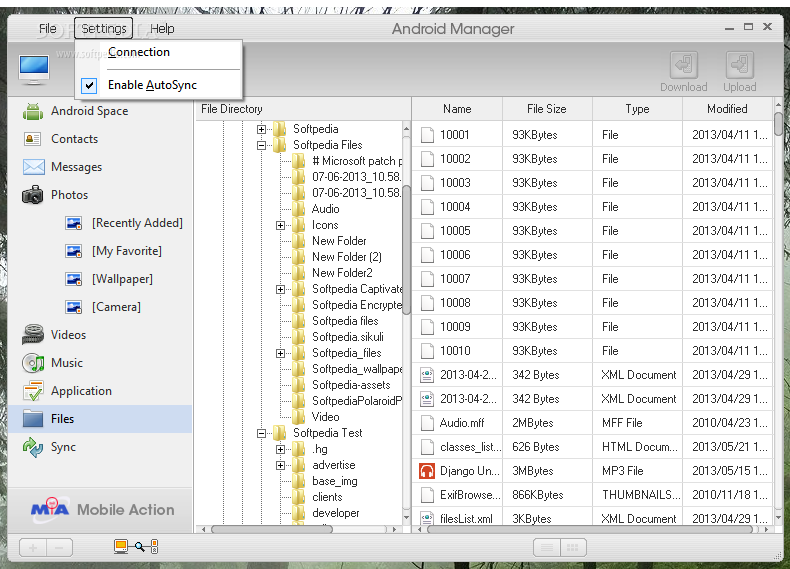Select the Photos camera icon
Viewport: 790px width, 569px height.
pyautogui.click(x=33, y=195)
